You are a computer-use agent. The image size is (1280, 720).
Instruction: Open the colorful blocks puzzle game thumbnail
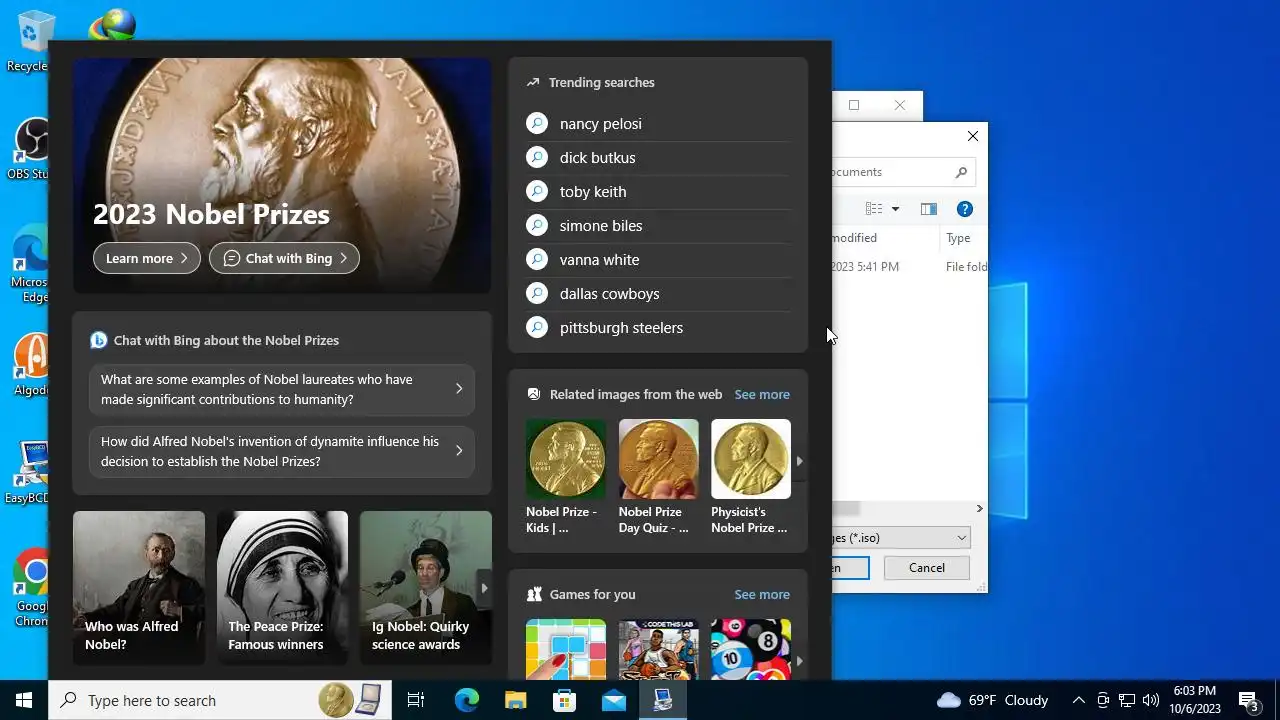click(566, 649)
